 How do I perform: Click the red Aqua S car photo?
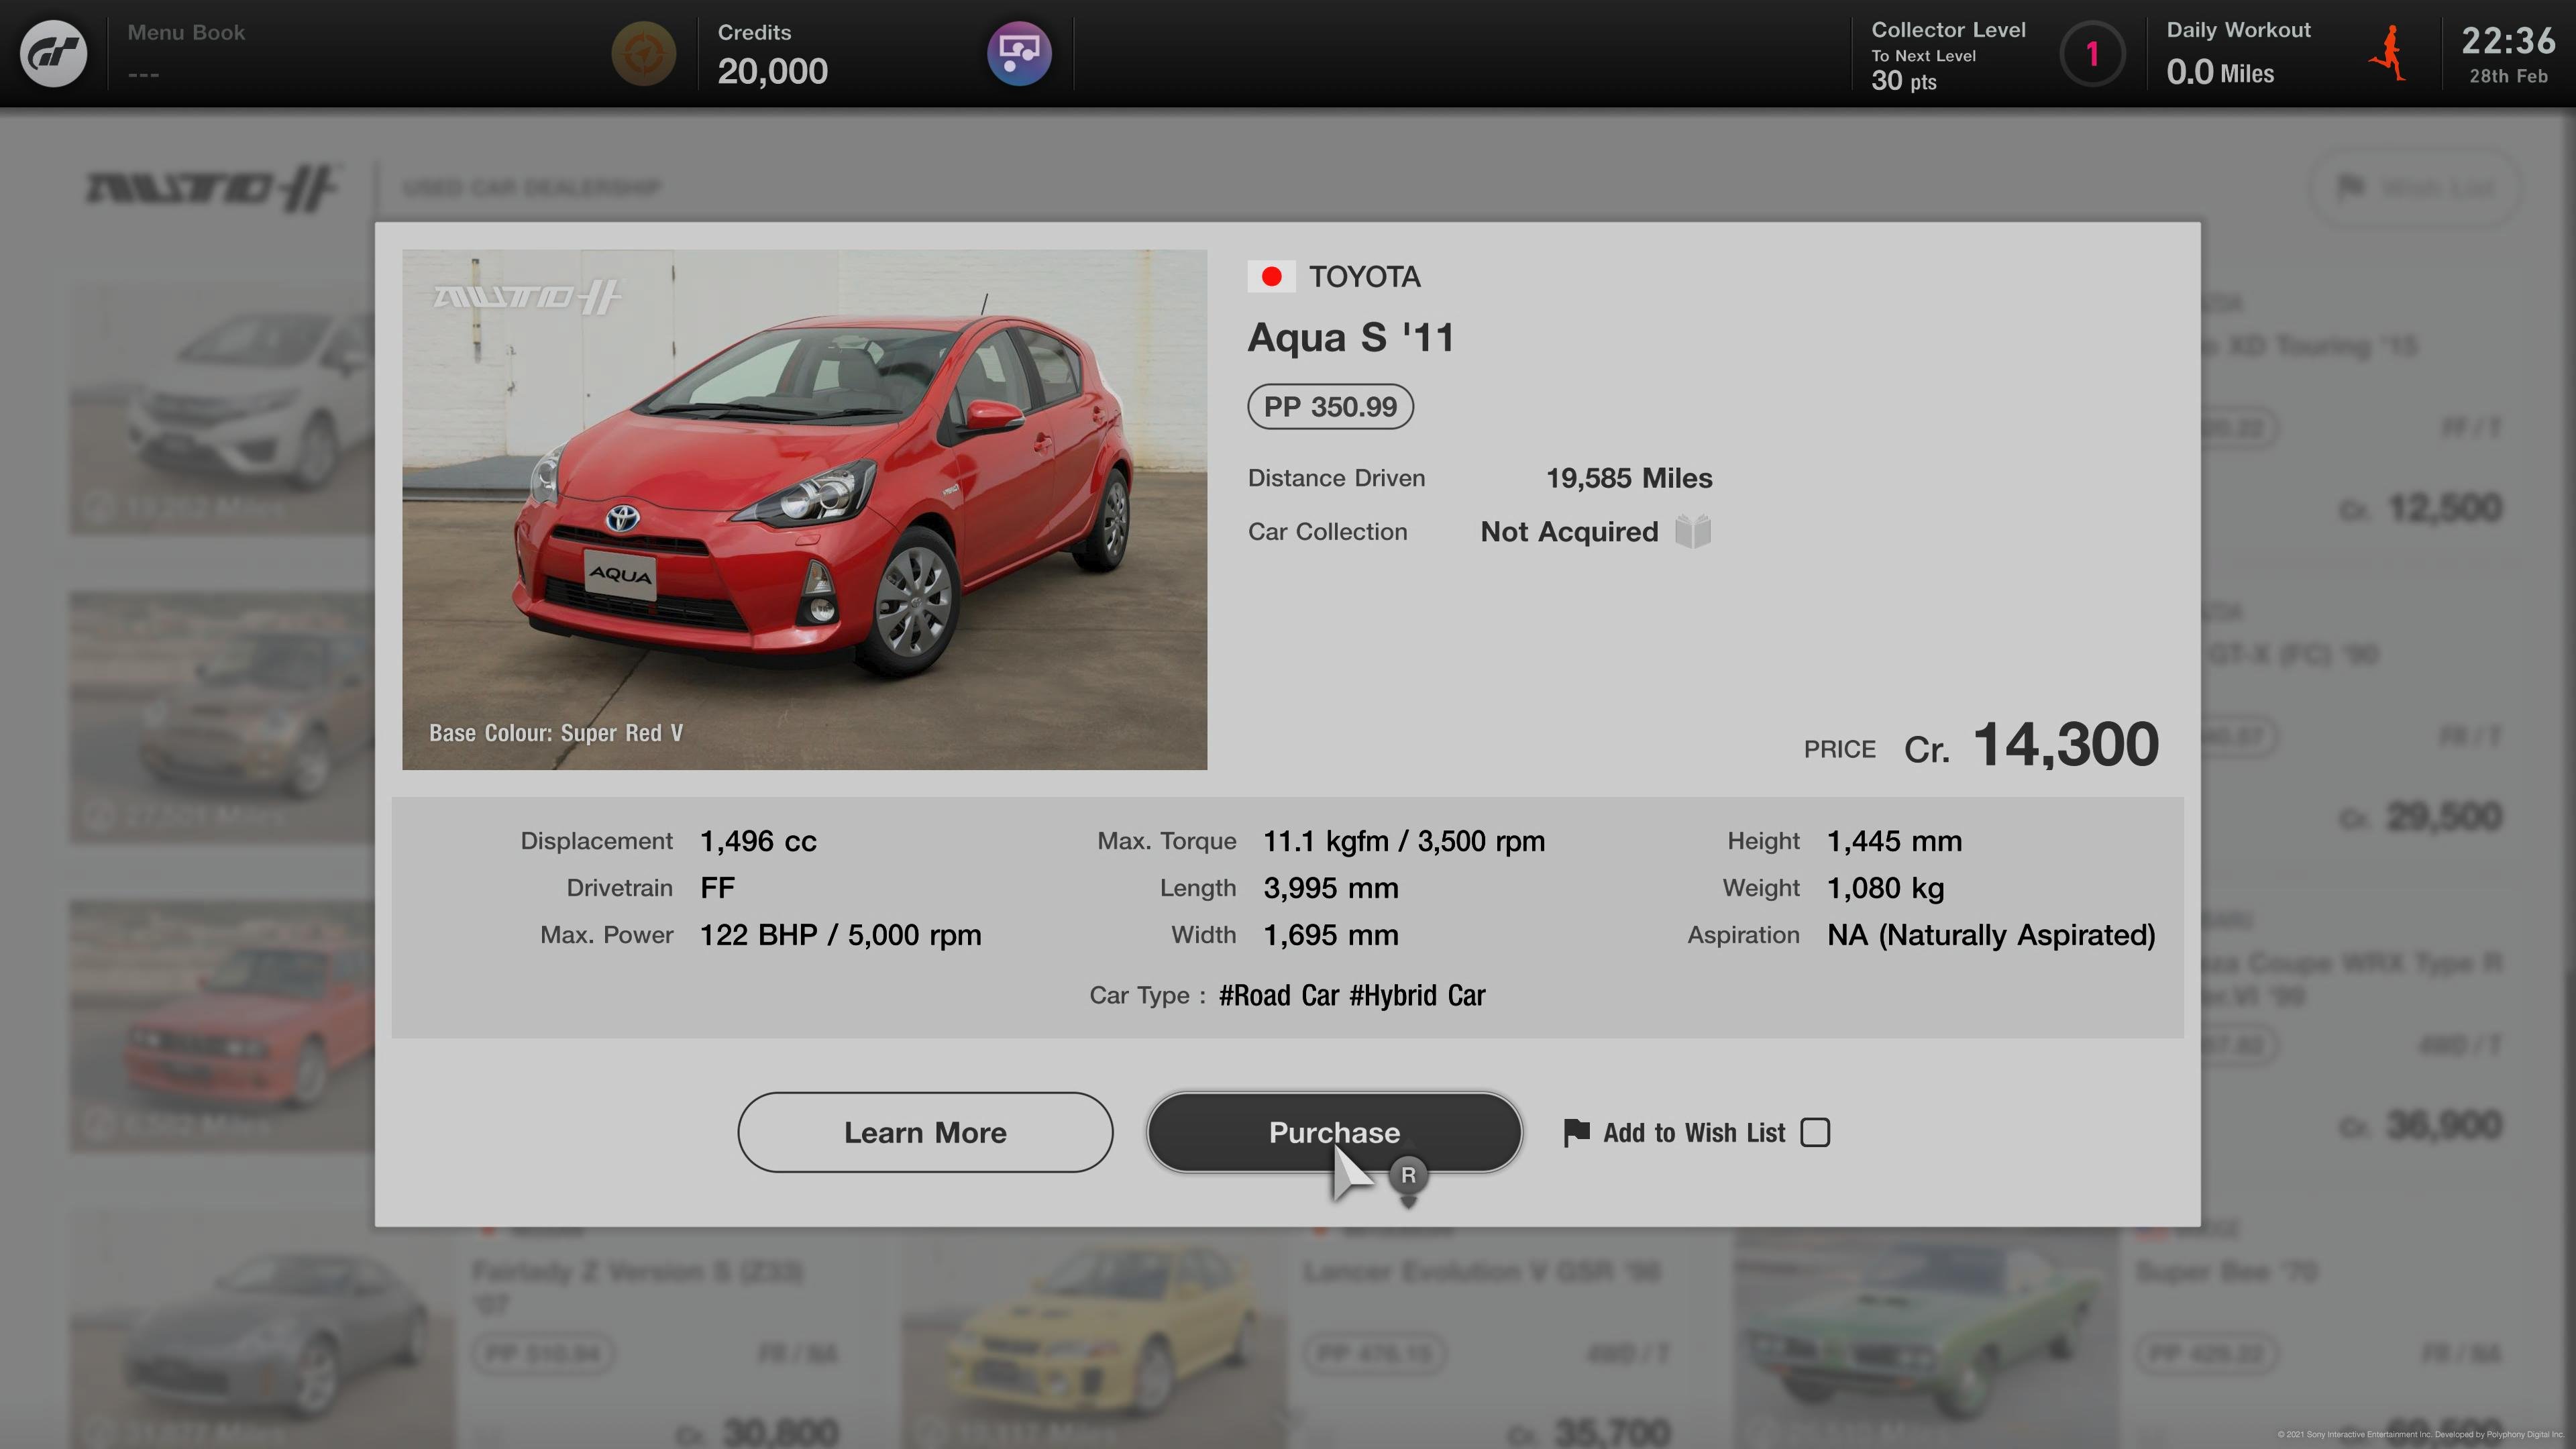click(804, 509)
